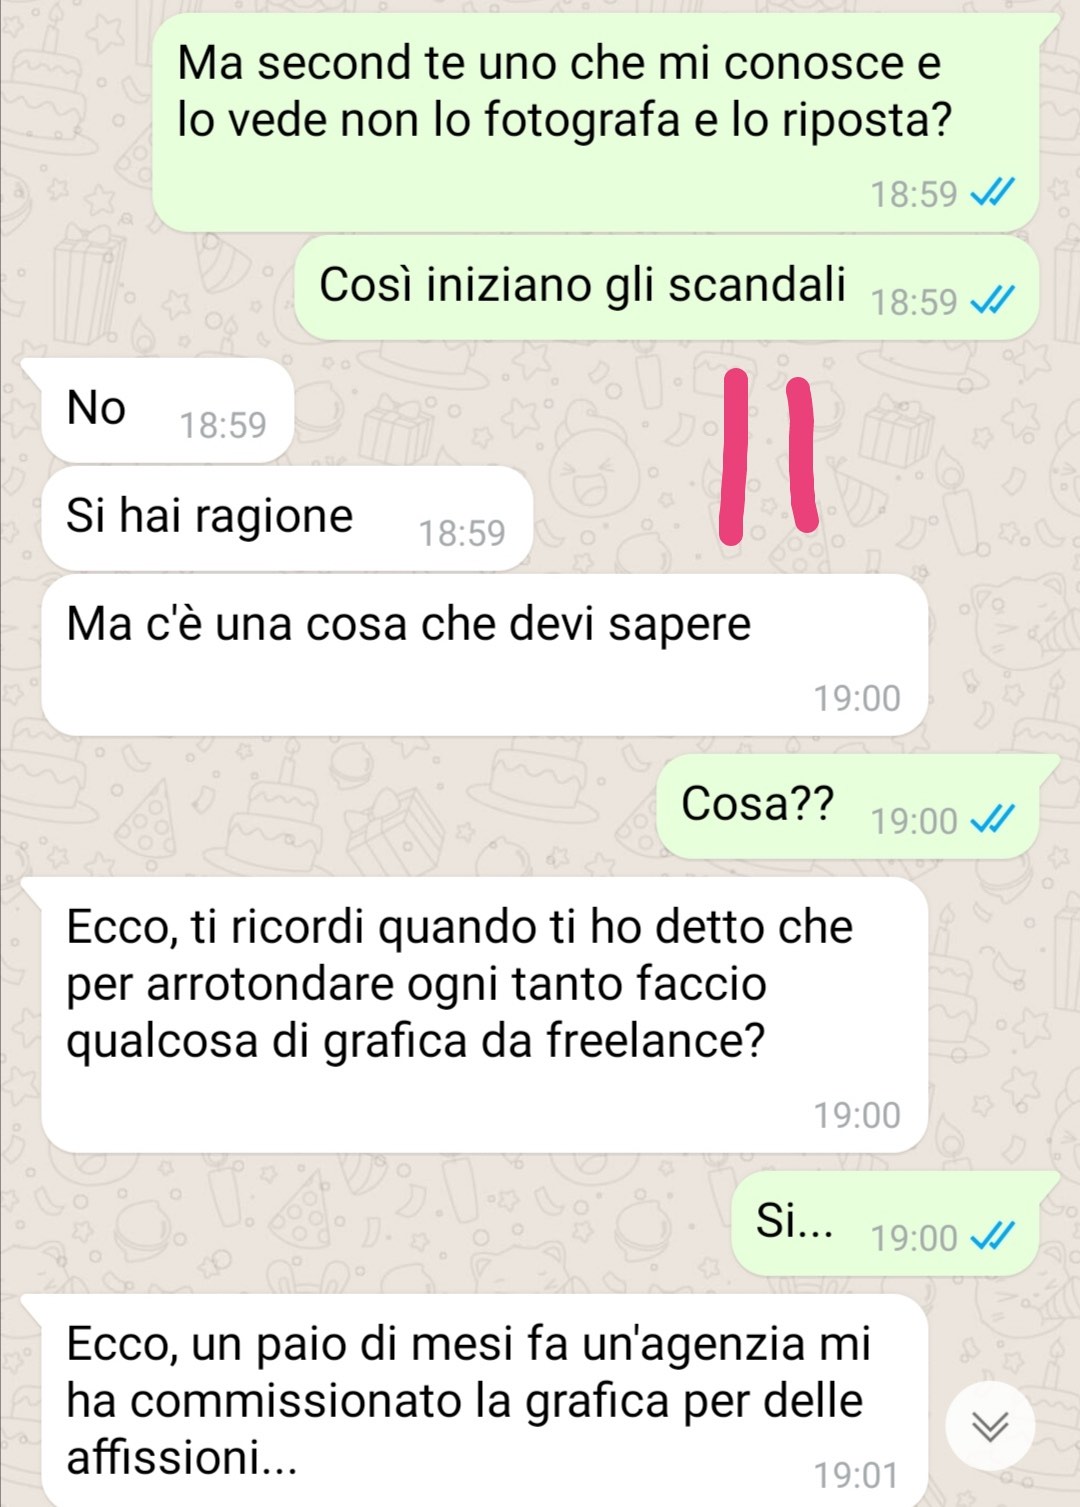The width and height of the screenshot is (1080, 1507).
Task: Select 'Così iniziano gli scandali' bubble
Action: (x=666, y=287)
